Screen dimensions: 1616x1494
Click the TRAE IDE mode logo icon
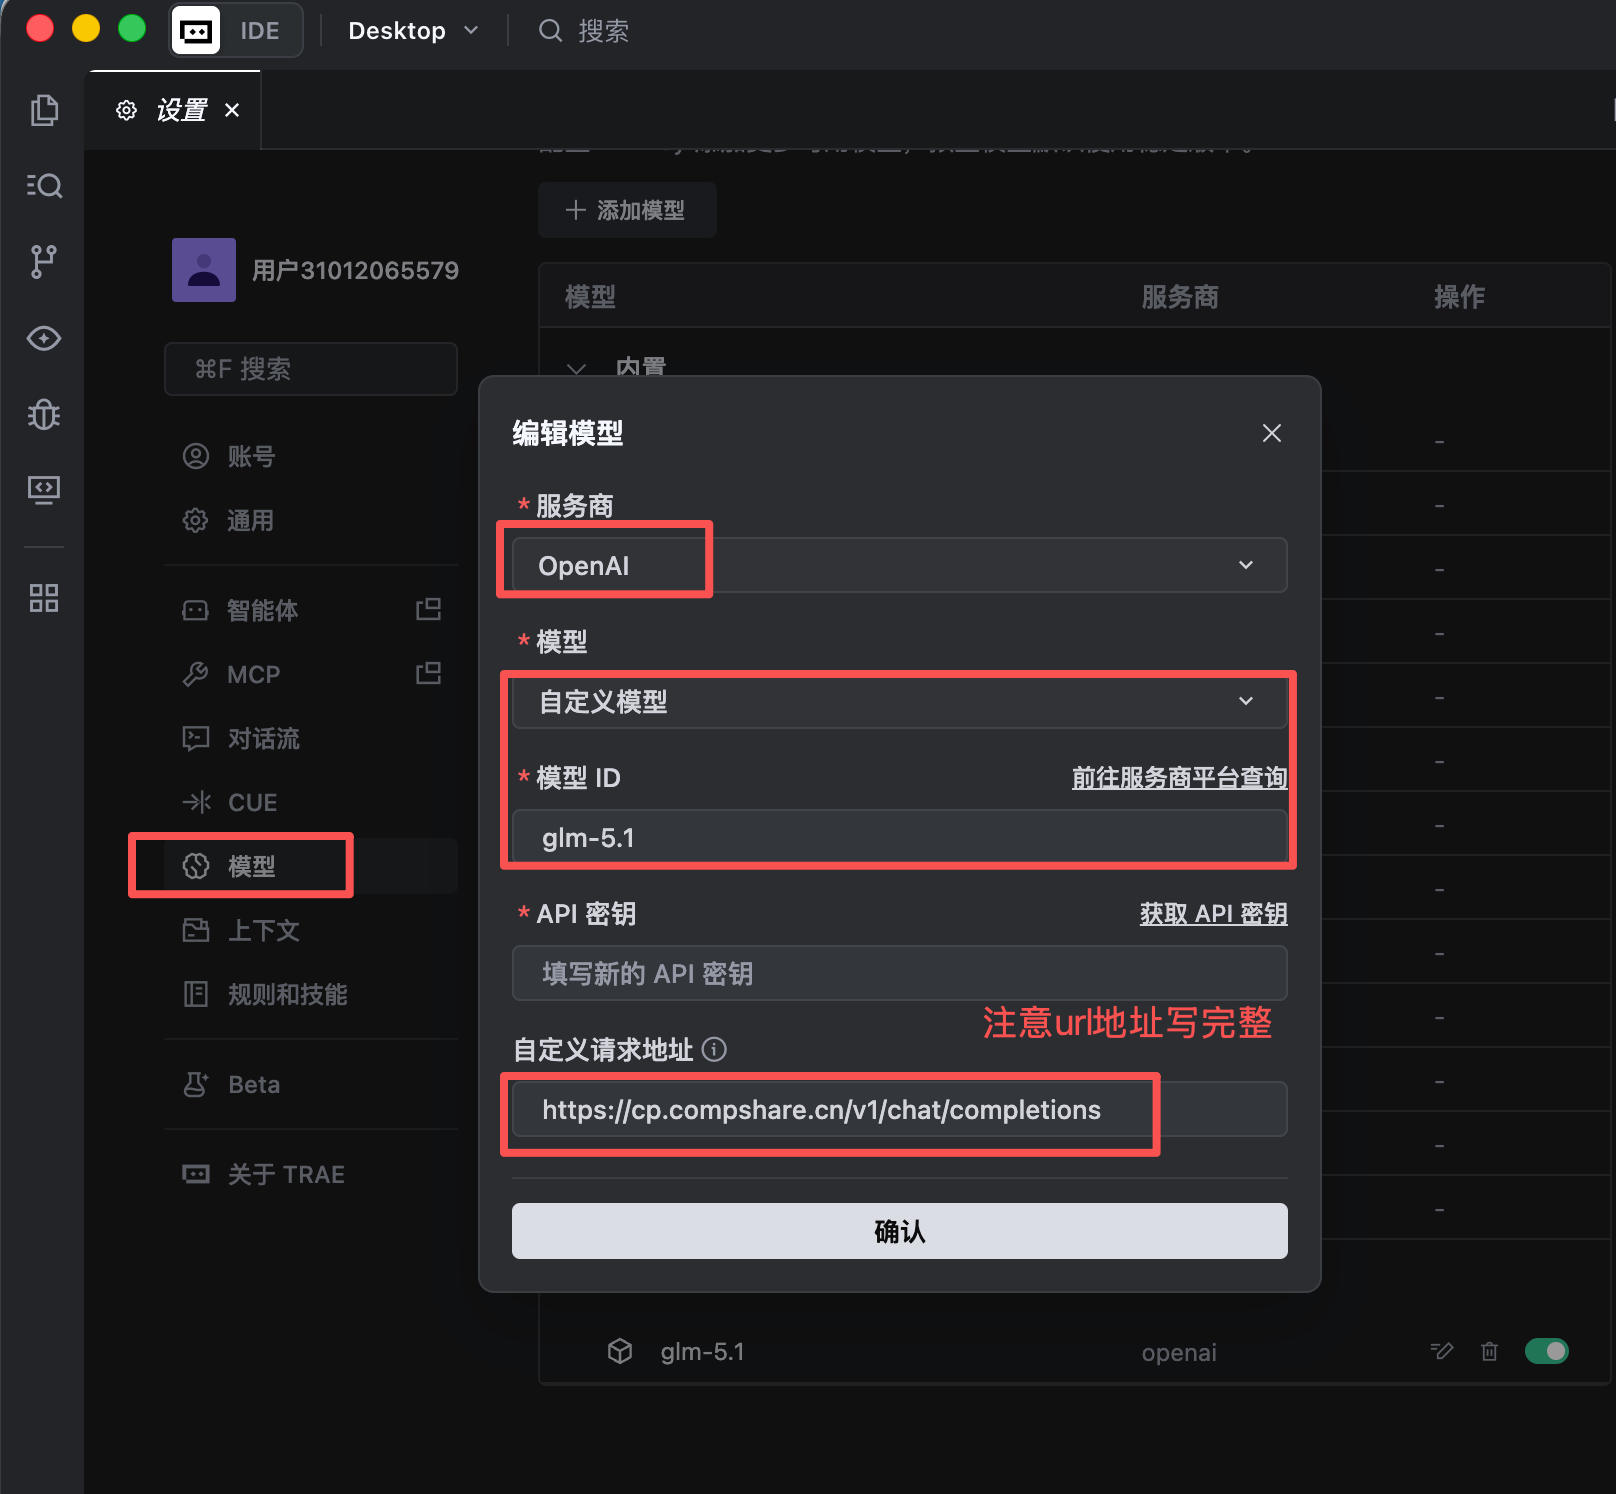196,31
